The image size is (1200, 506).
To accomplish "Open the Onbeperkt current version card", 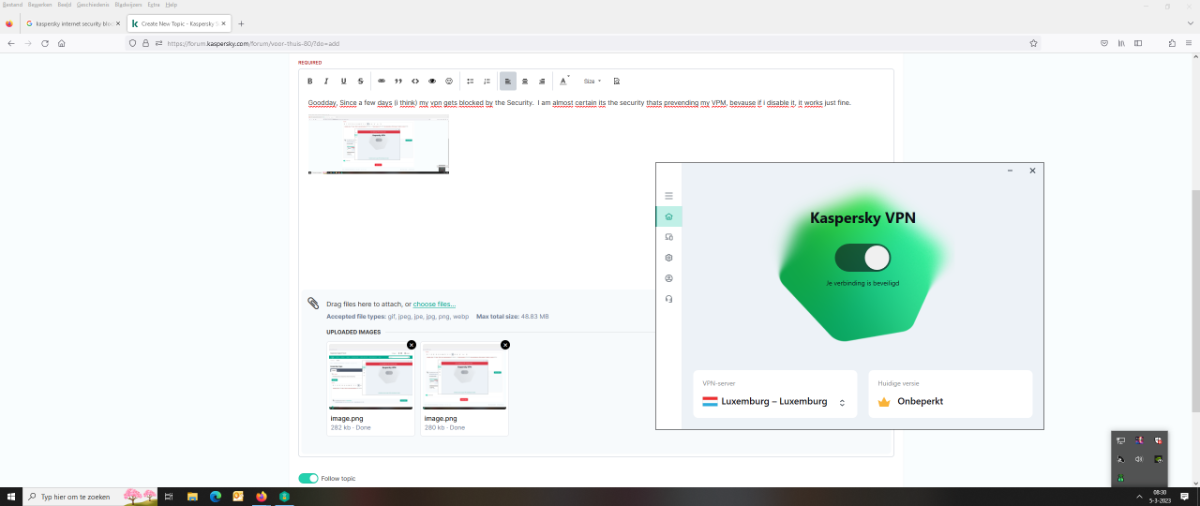I will coord(950,396).
